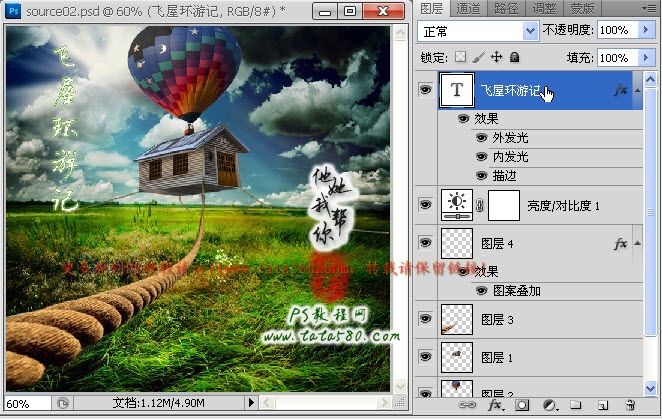Click the 外发光 effect label
This screenshot has width=662, height=419.
[510, 138]
